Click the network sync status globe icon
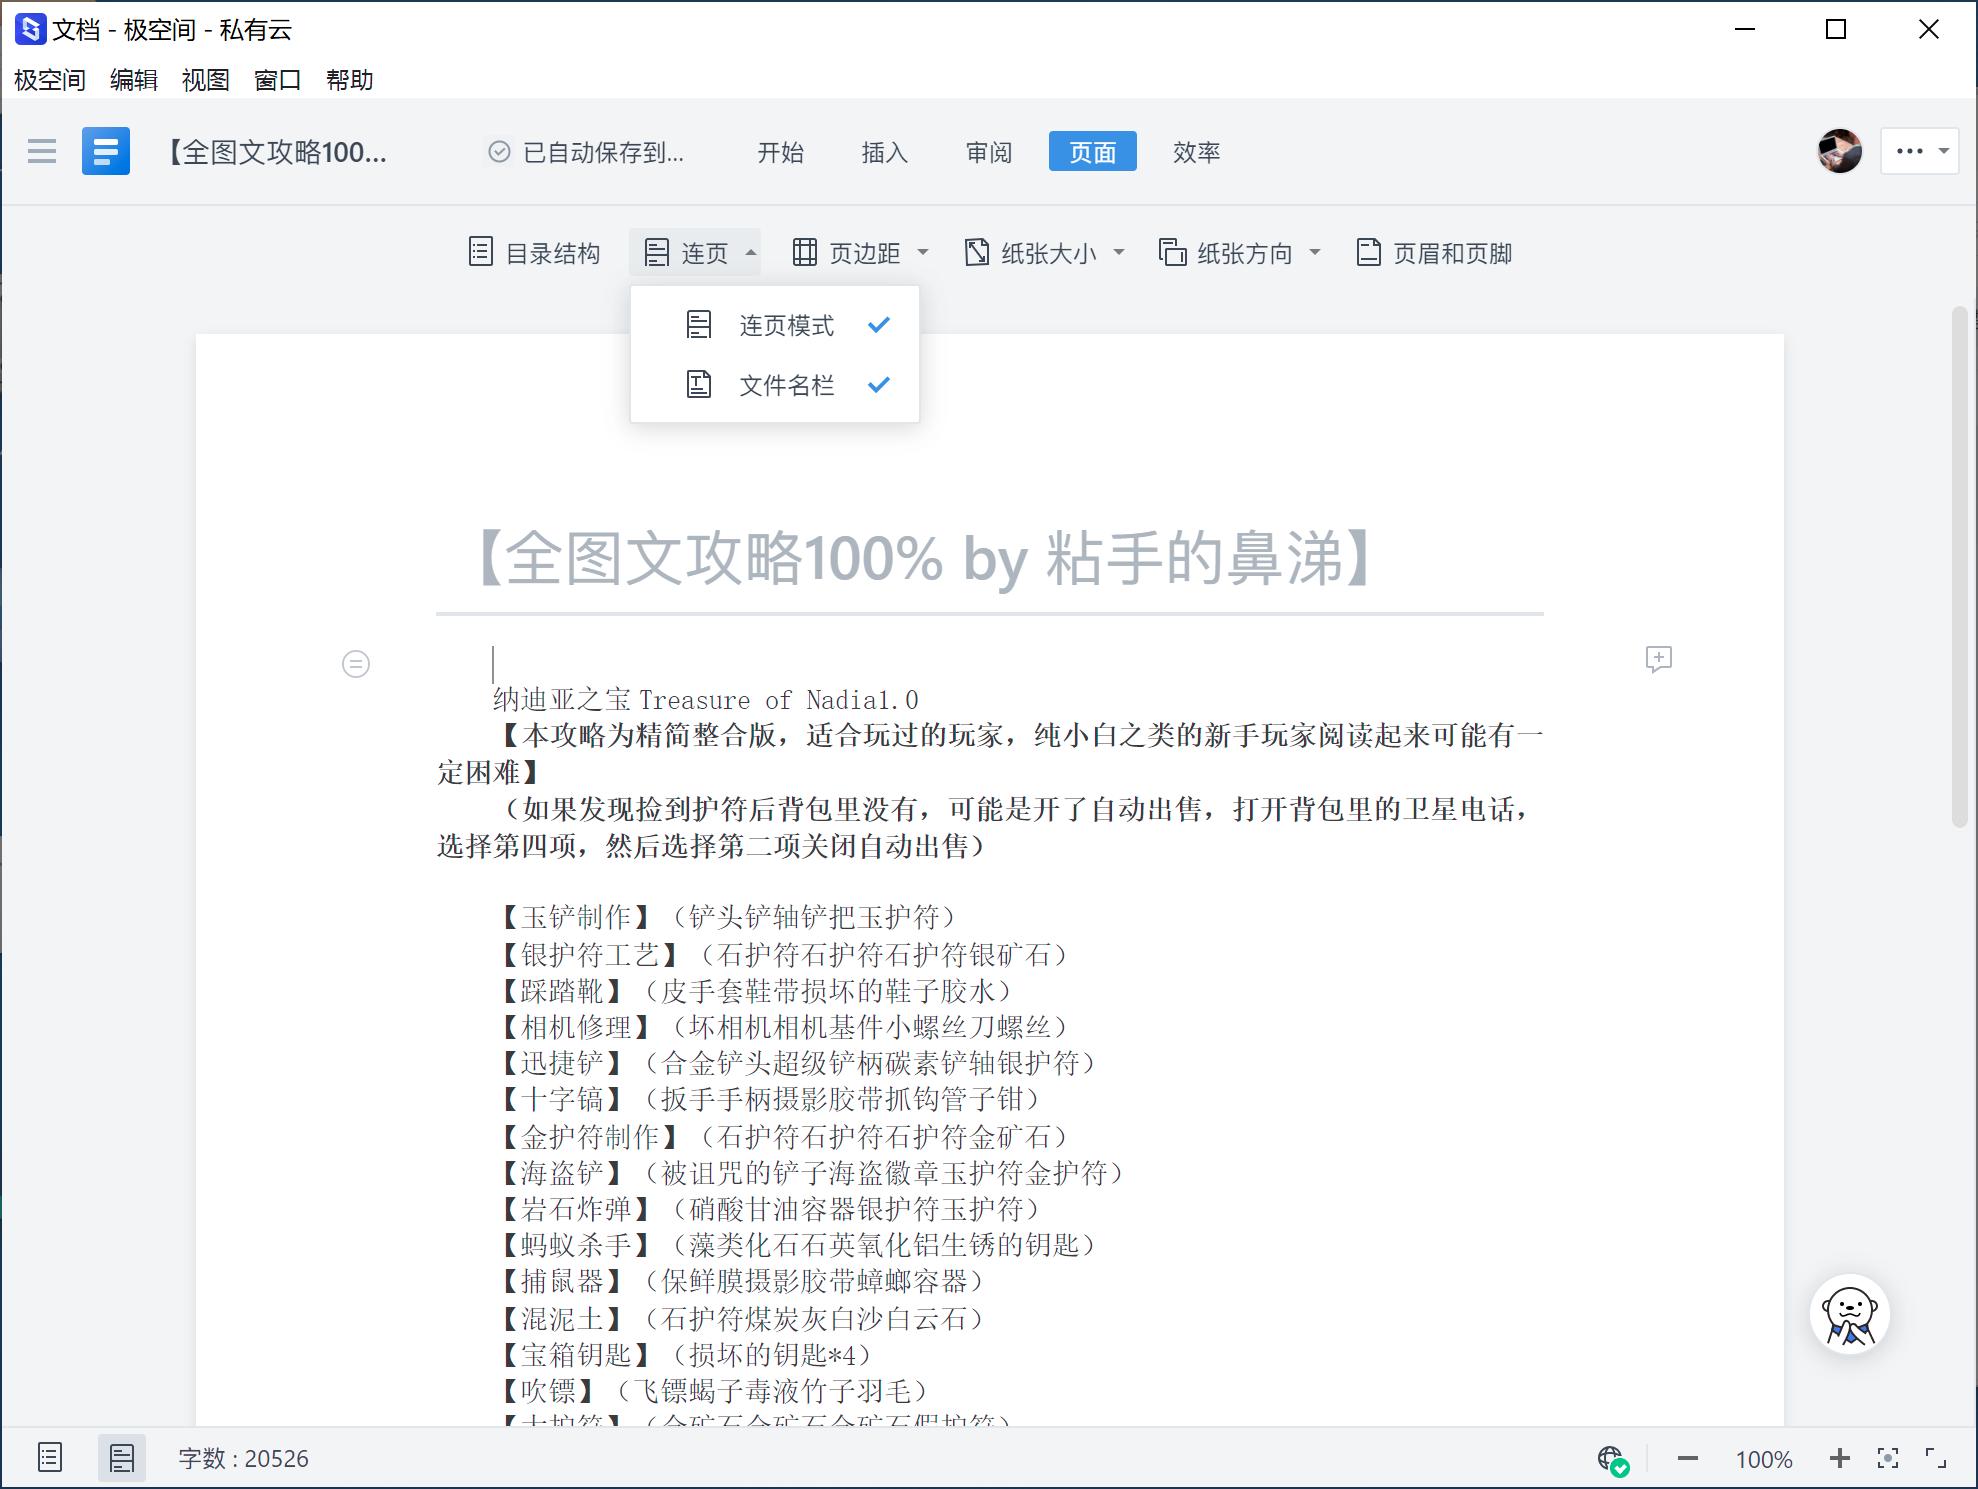This screenshot has width=1978, height=1489. (1615, 1458)
